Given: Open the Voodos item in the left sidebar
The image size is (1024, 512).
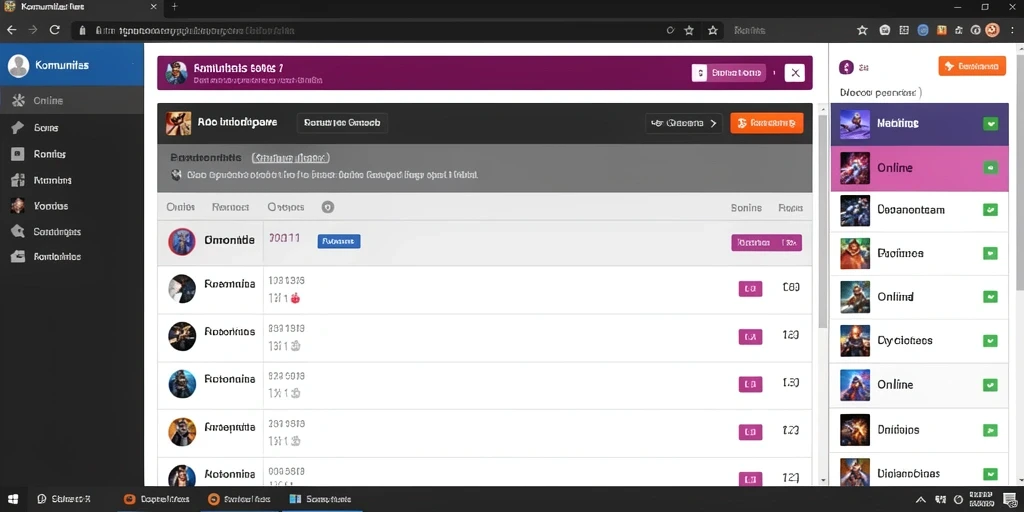Looking at the screenshot, I should tap(72, 206).
